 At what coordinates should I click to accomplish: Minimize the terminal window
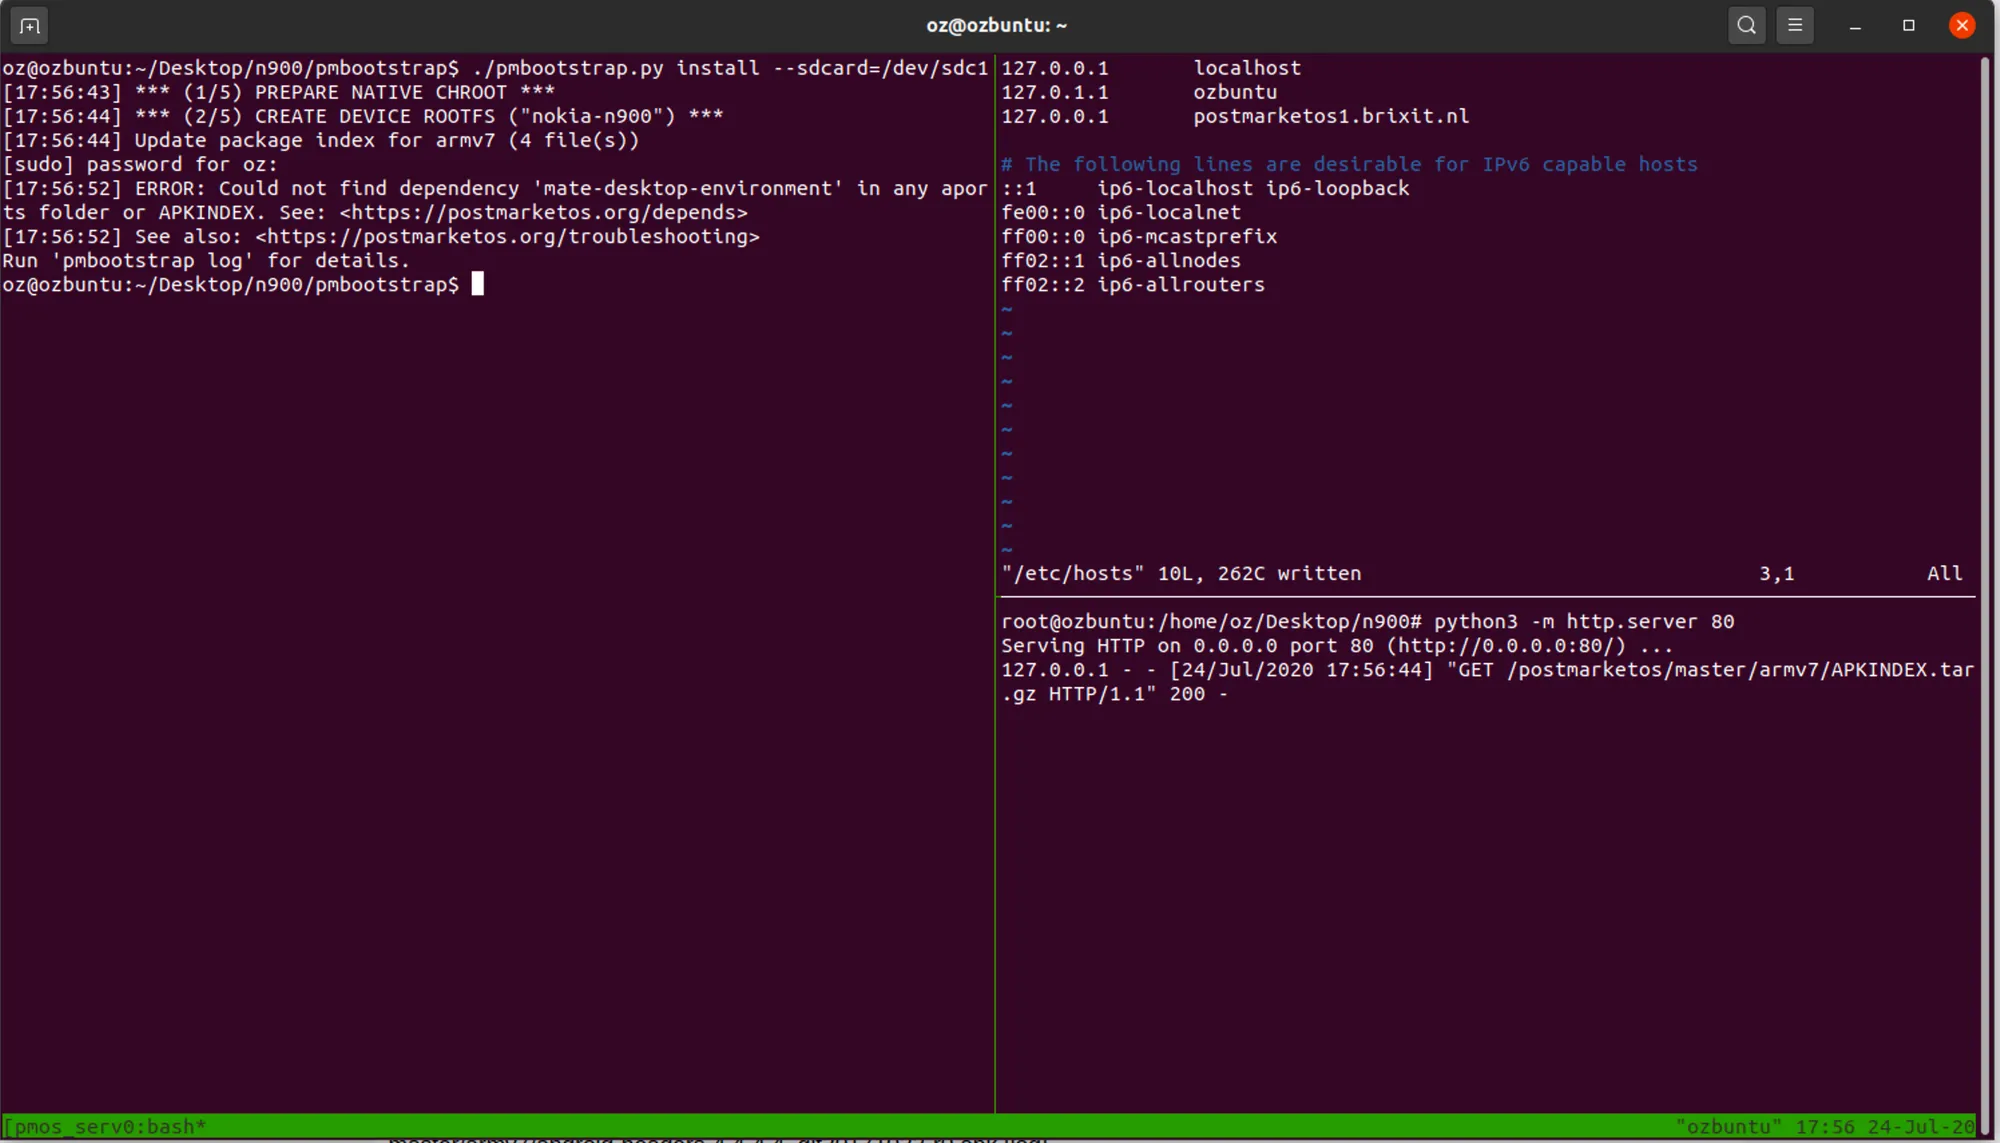1855,26
